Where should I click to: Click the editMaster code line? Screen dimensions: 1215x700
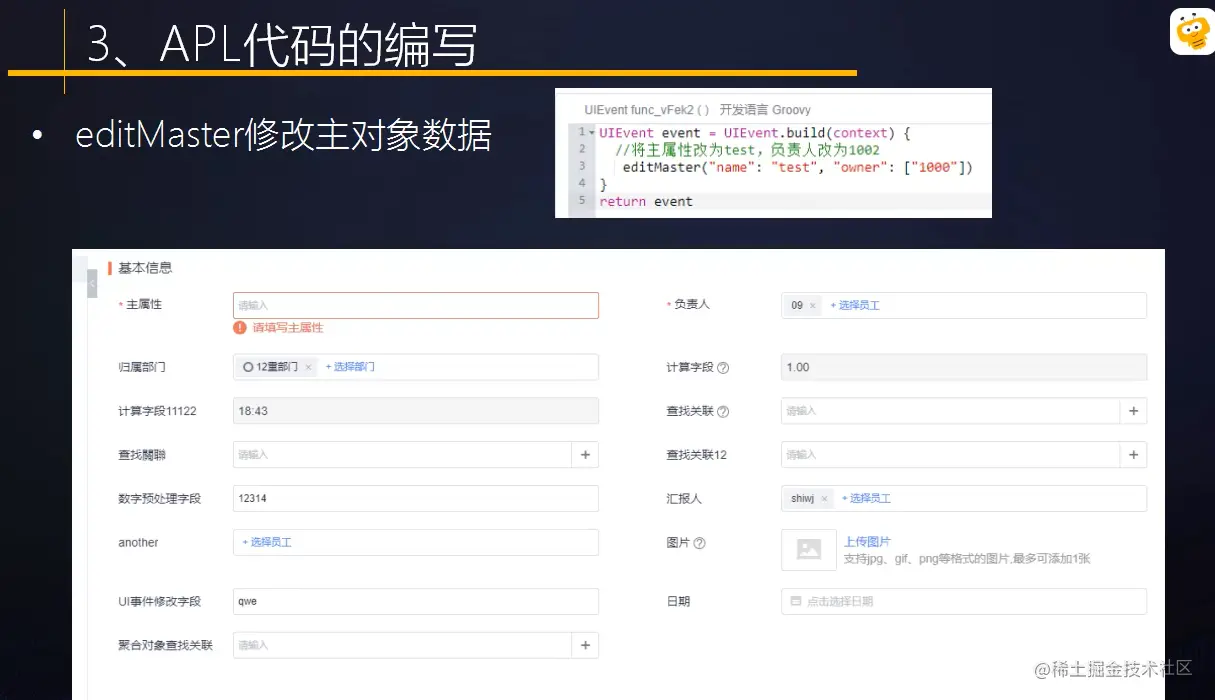[797, 167]
